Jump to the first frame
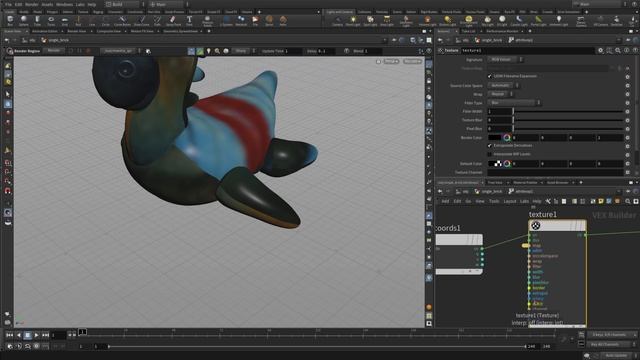This screenshot has width=640, height=360. click(x=9, y=335)
